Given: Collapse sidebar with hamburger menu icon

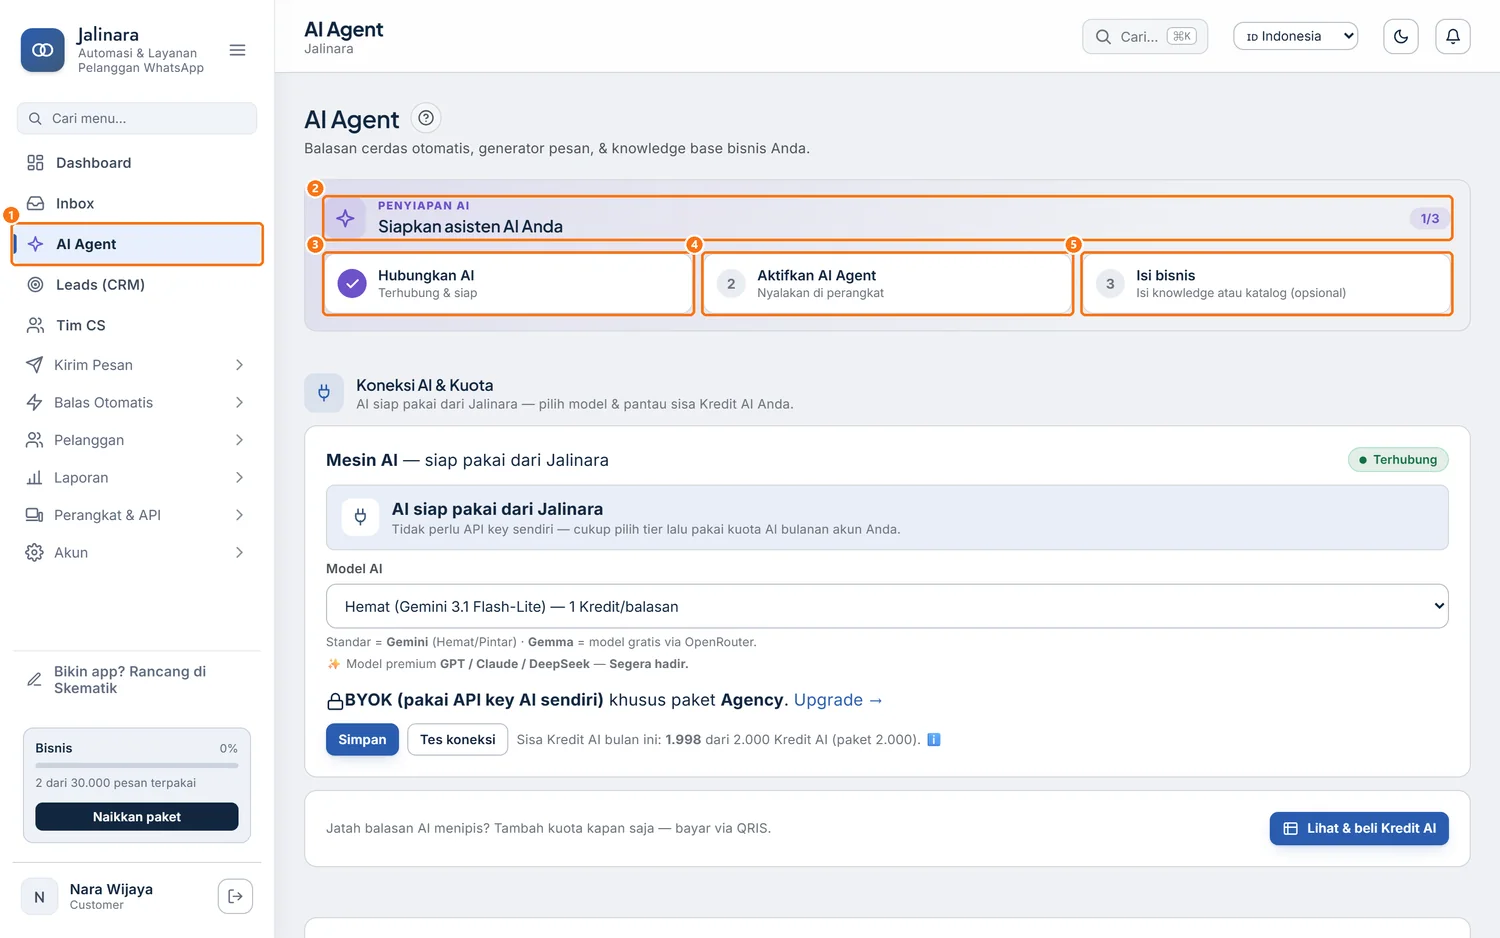Looking at the screenshot, I should [x=237, y=50].
